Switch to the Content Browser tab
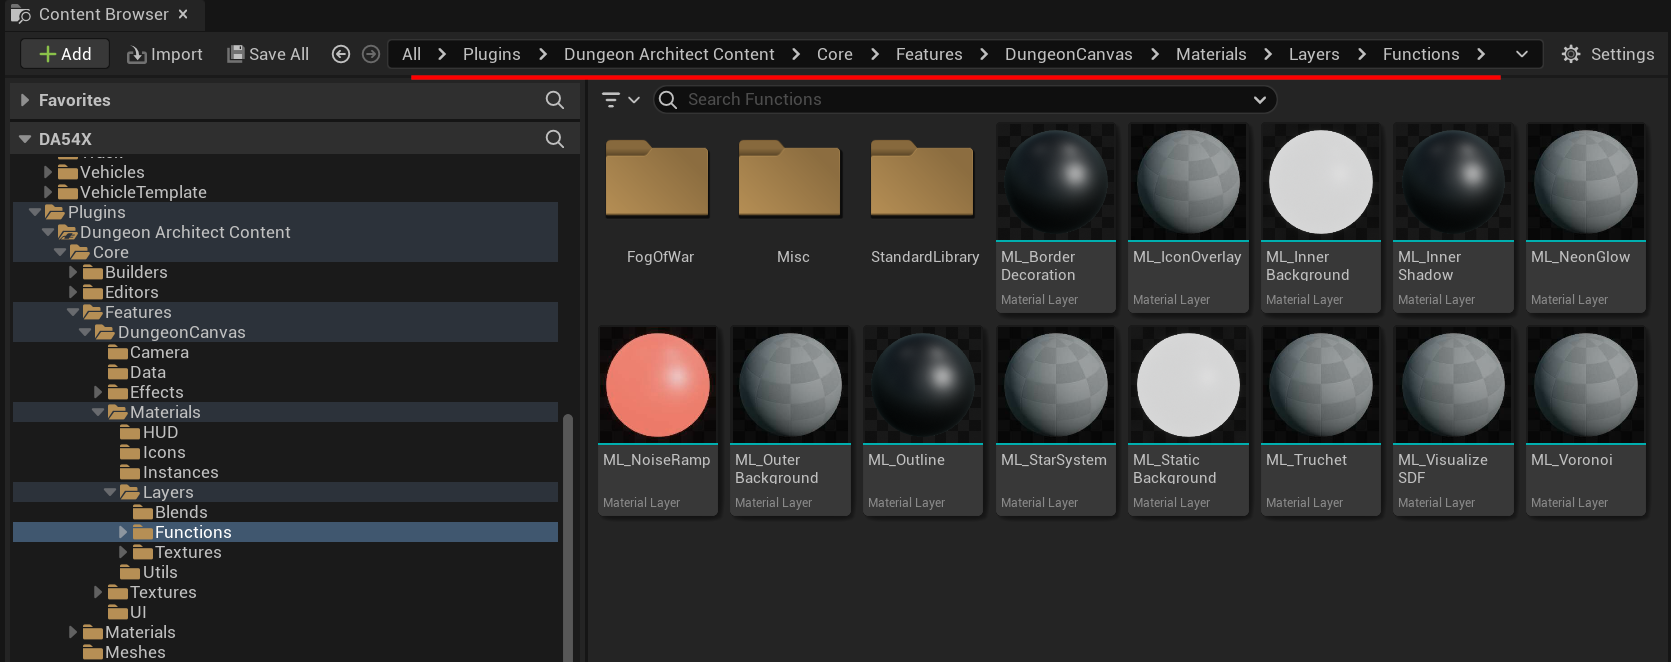1671x662 pixels. click(x=102, y=14)
